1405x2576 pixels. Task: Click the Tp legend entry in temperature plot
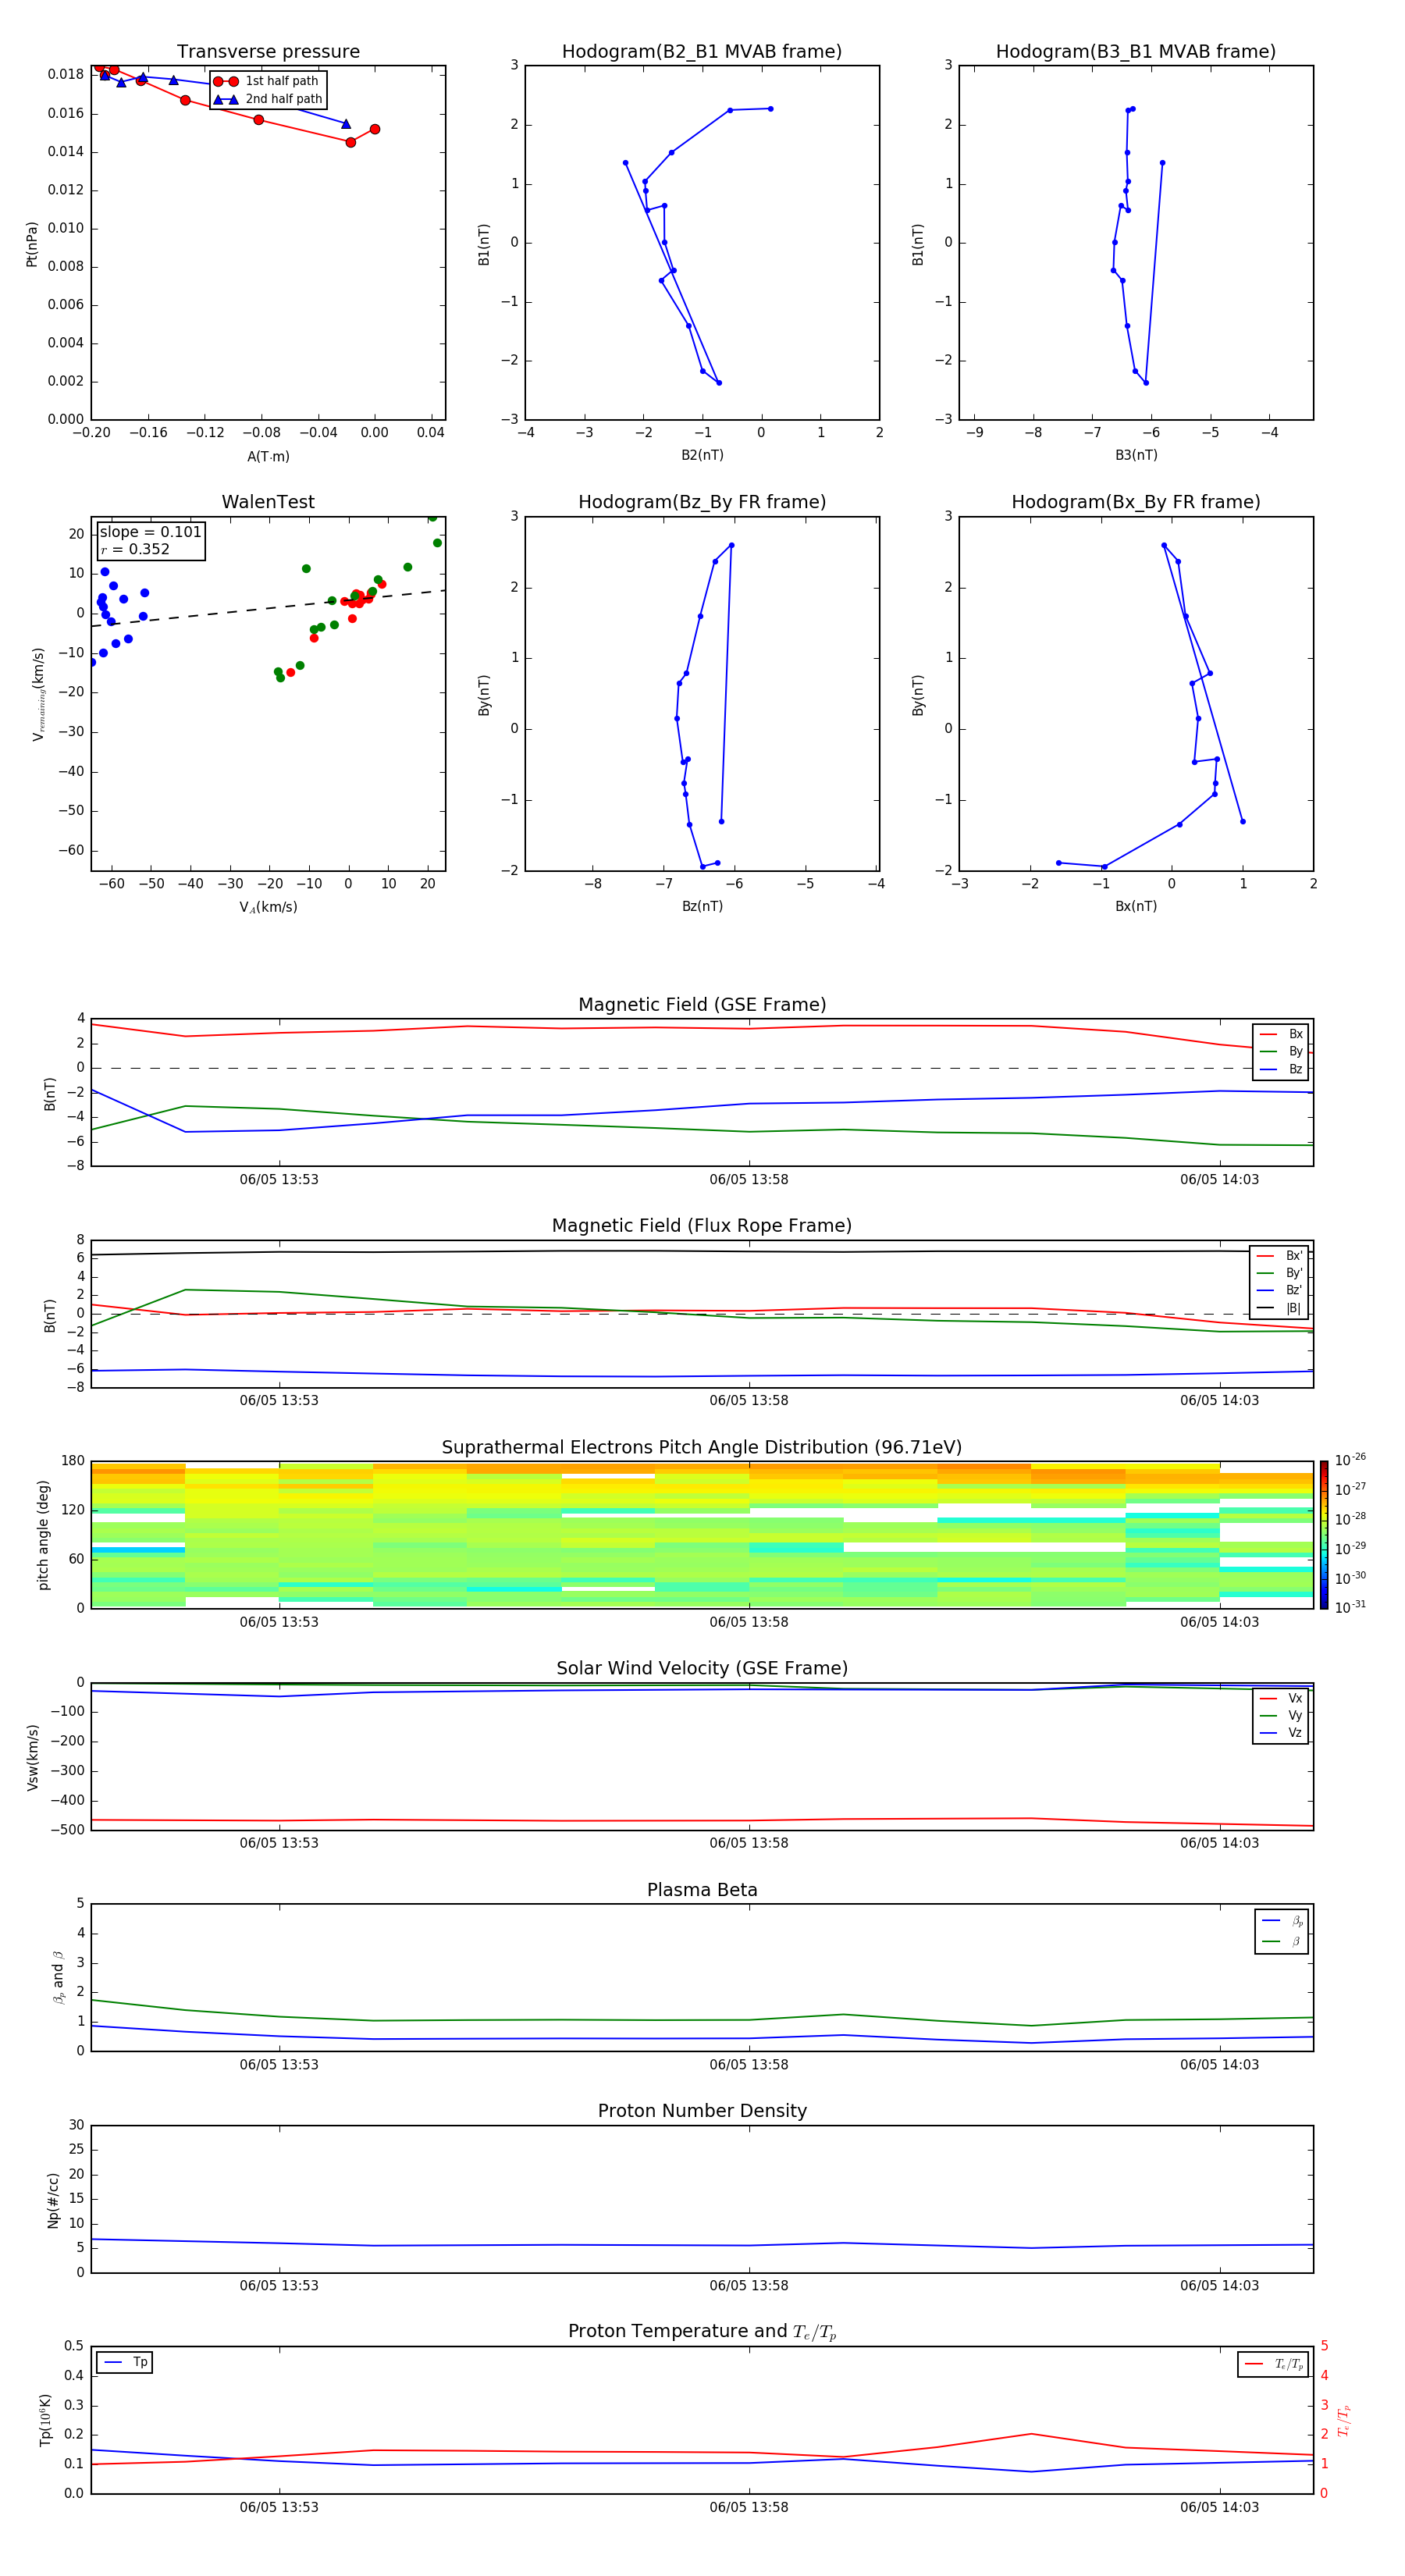pos(125,2363)
